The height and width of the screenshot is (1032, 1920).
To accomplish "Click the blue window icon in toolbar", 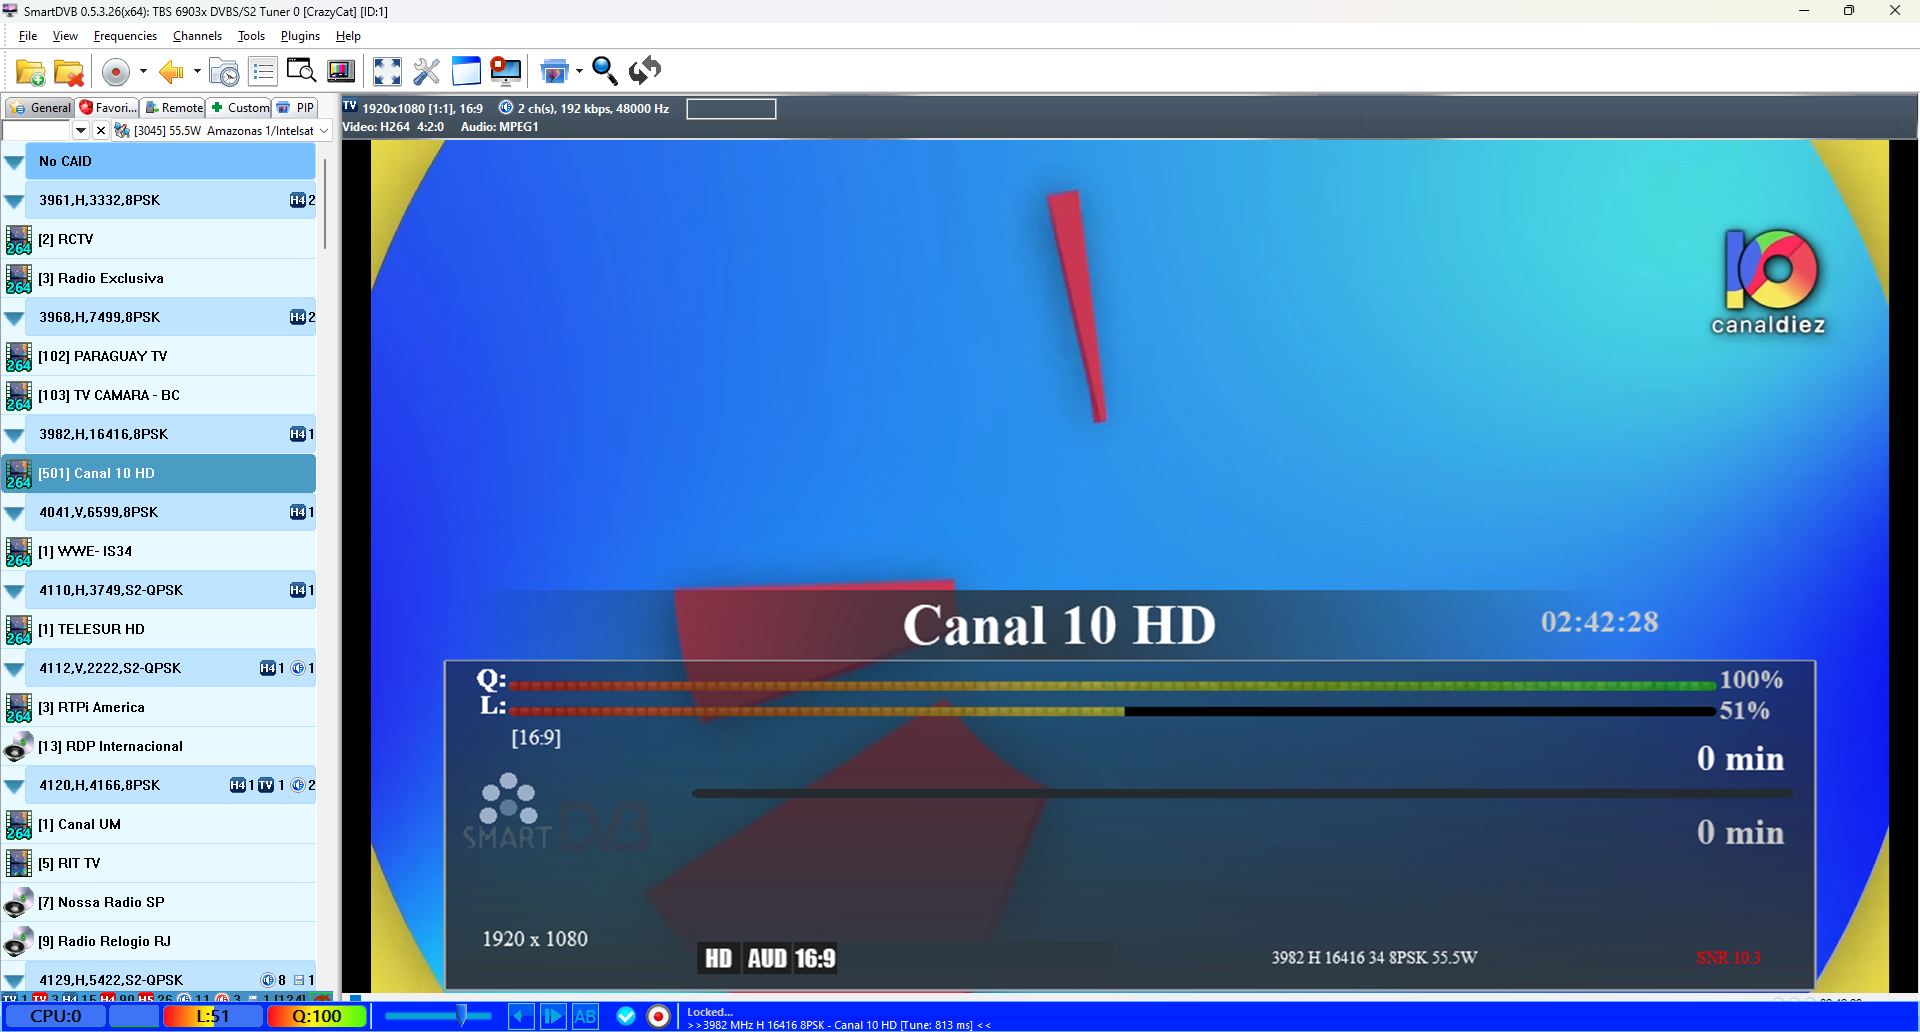I will coord(466,71).
